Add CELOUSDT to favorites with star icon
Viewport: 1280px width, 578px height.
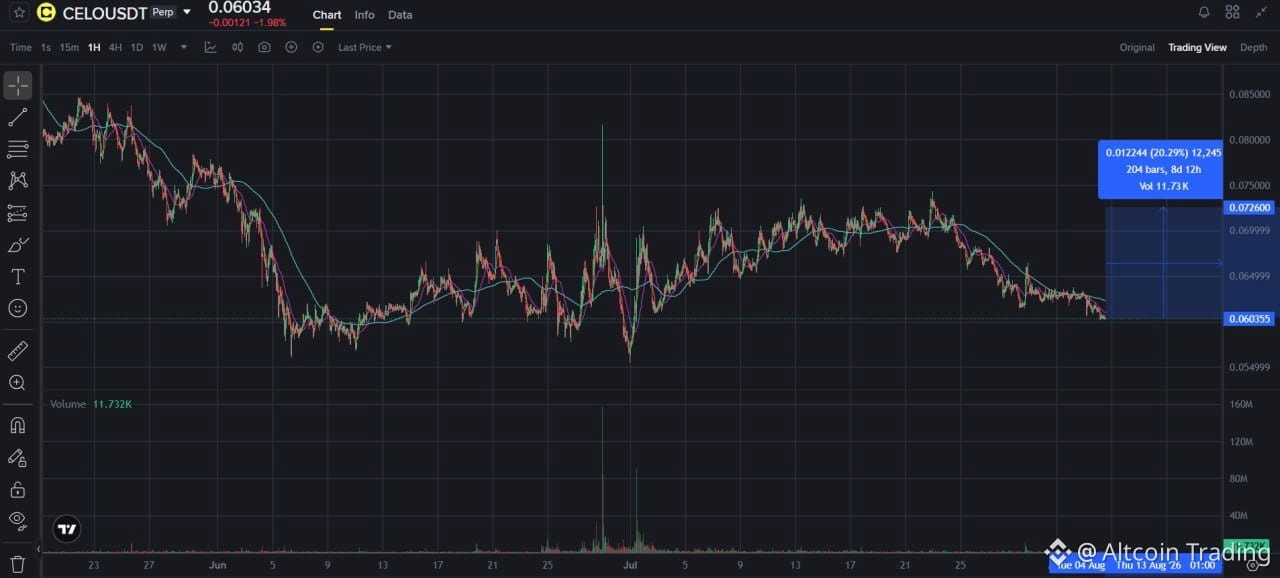18,13
